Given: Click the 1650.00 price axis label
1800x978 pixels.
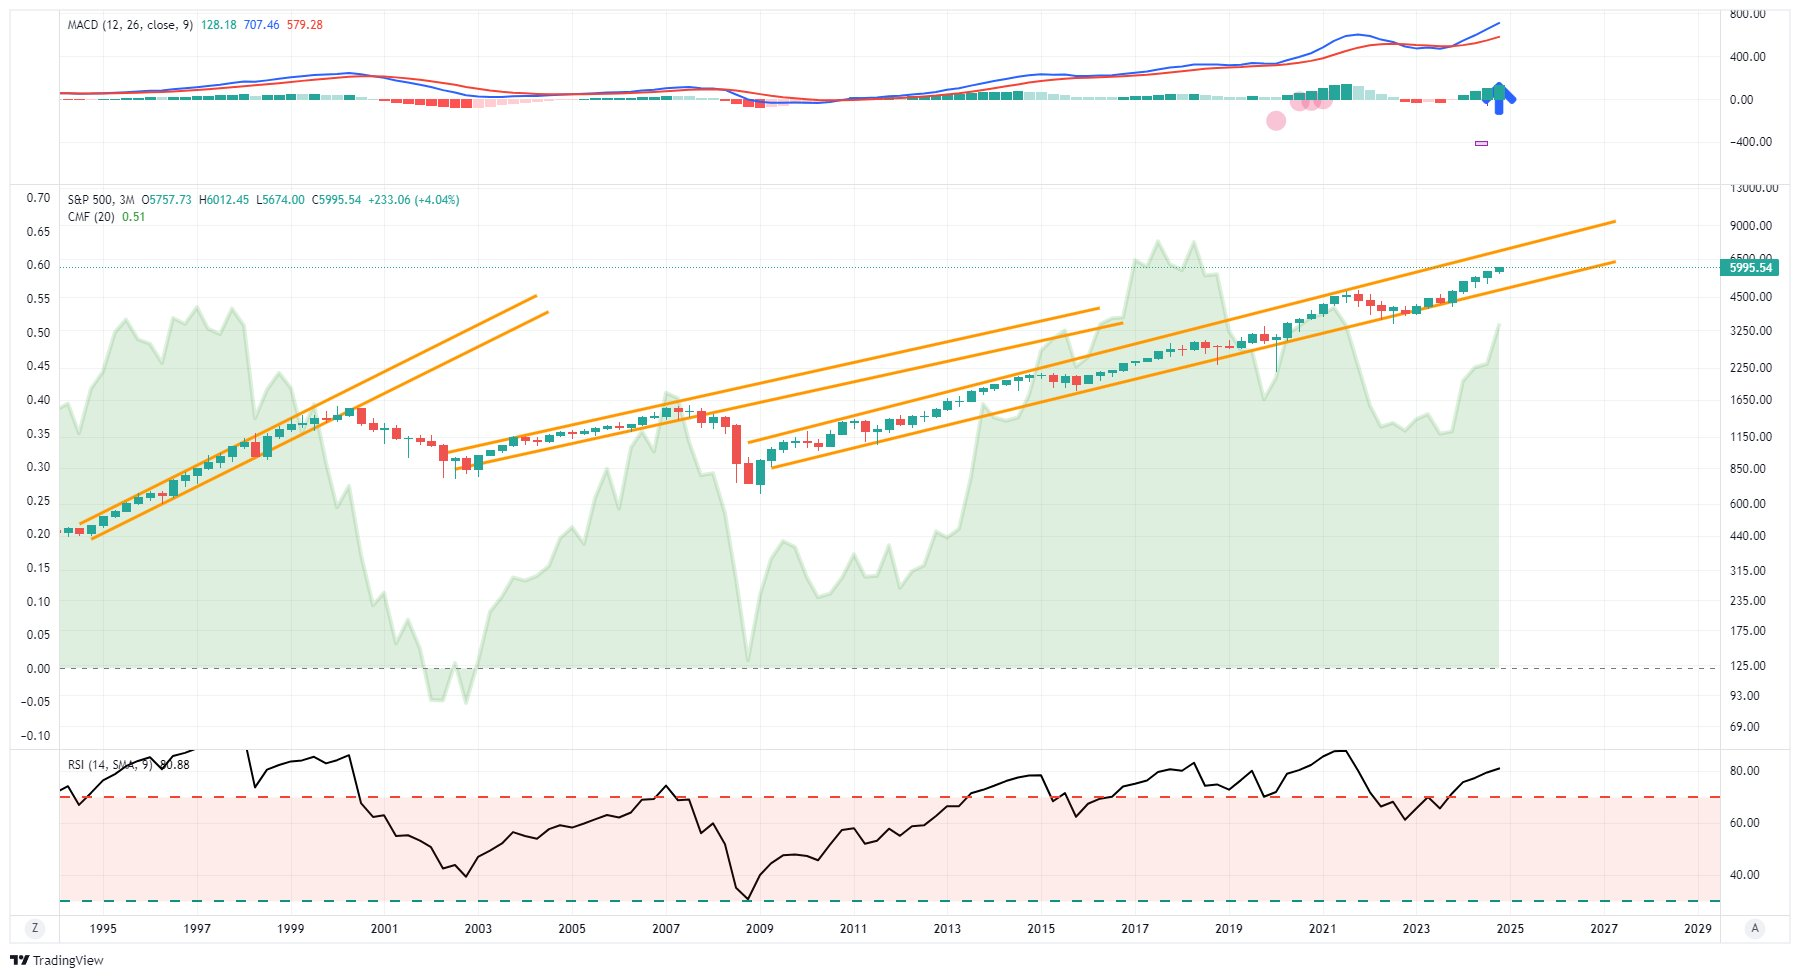Looking at the screenshot, I should (1751, 400).
